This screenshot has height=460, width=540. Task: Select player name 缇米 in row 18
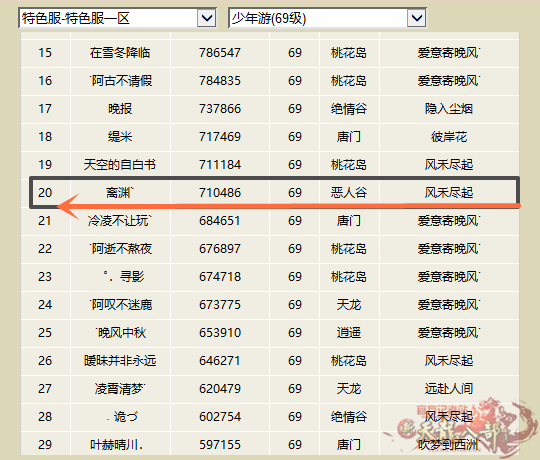click(120, 137)
